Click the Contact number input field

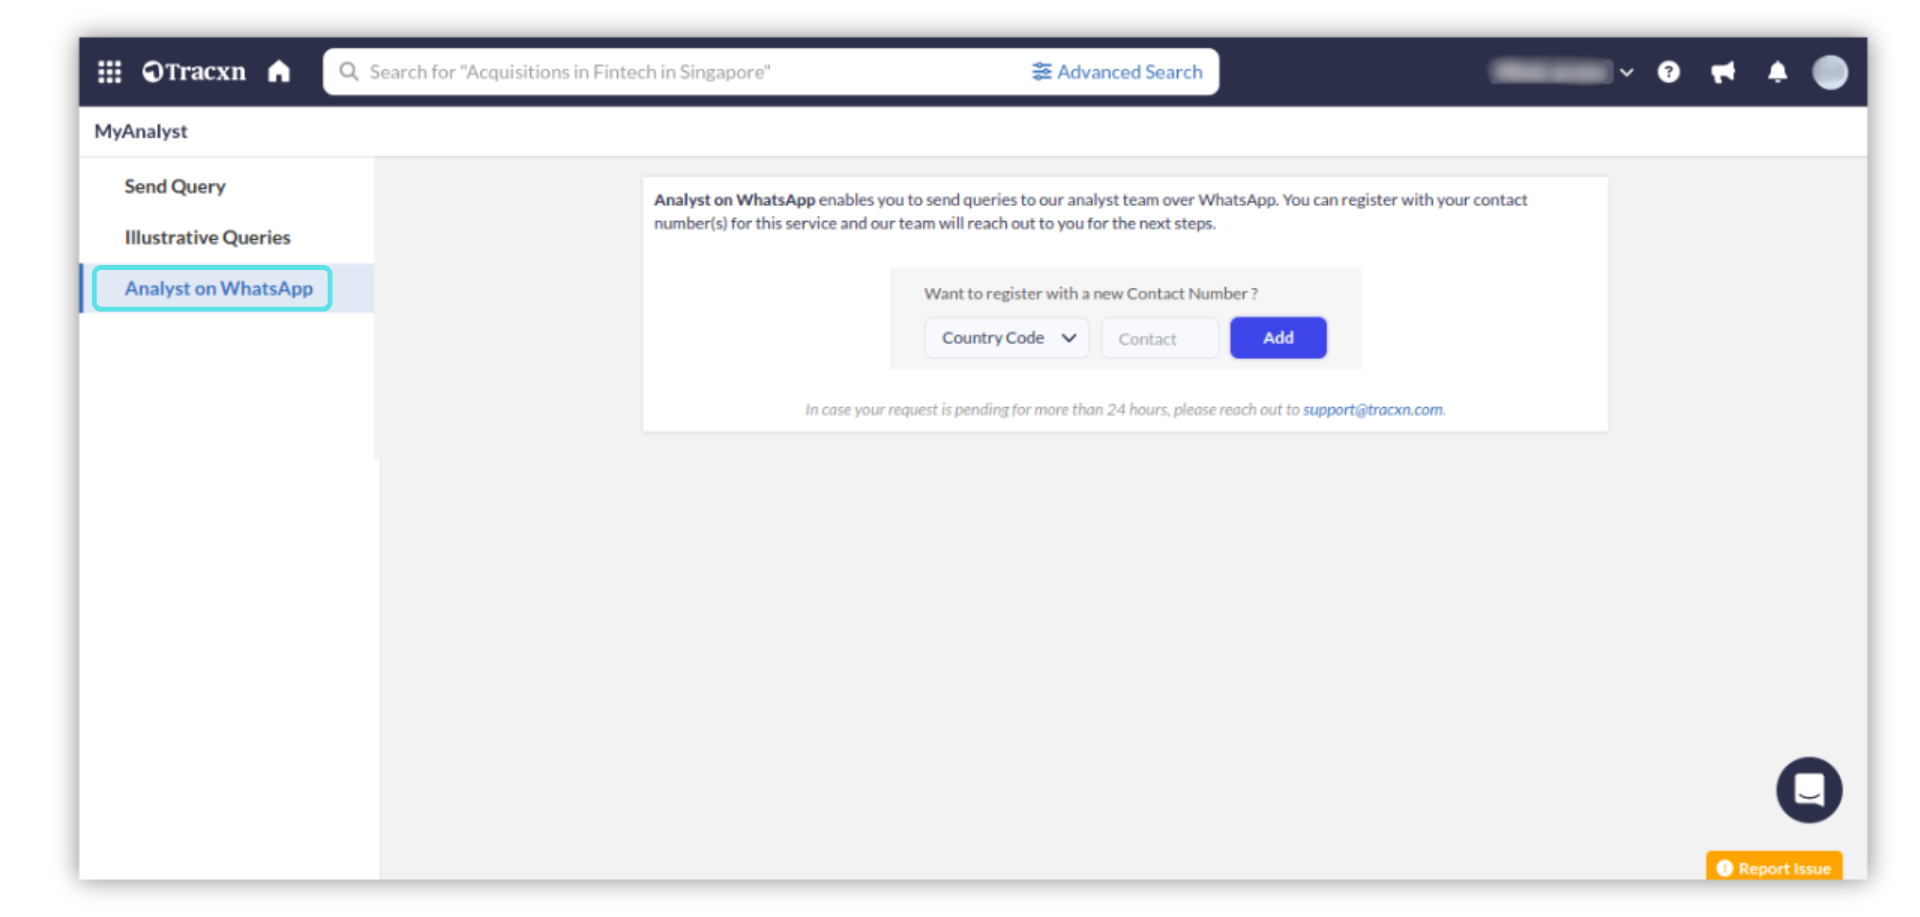pos(1159,339)
